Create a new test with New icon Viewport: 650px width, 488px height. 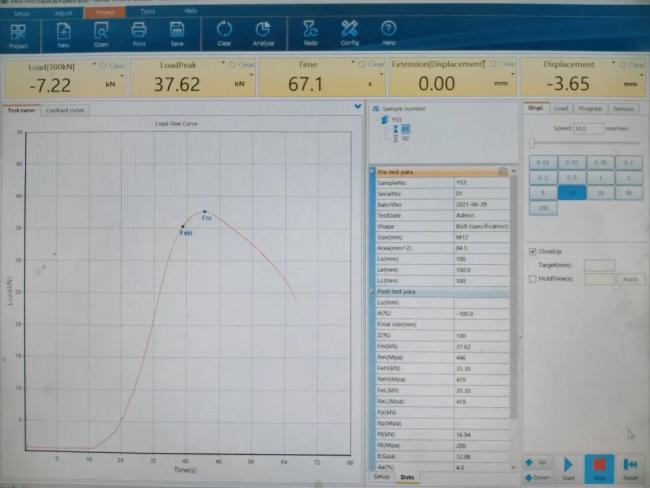click(63, 35)
